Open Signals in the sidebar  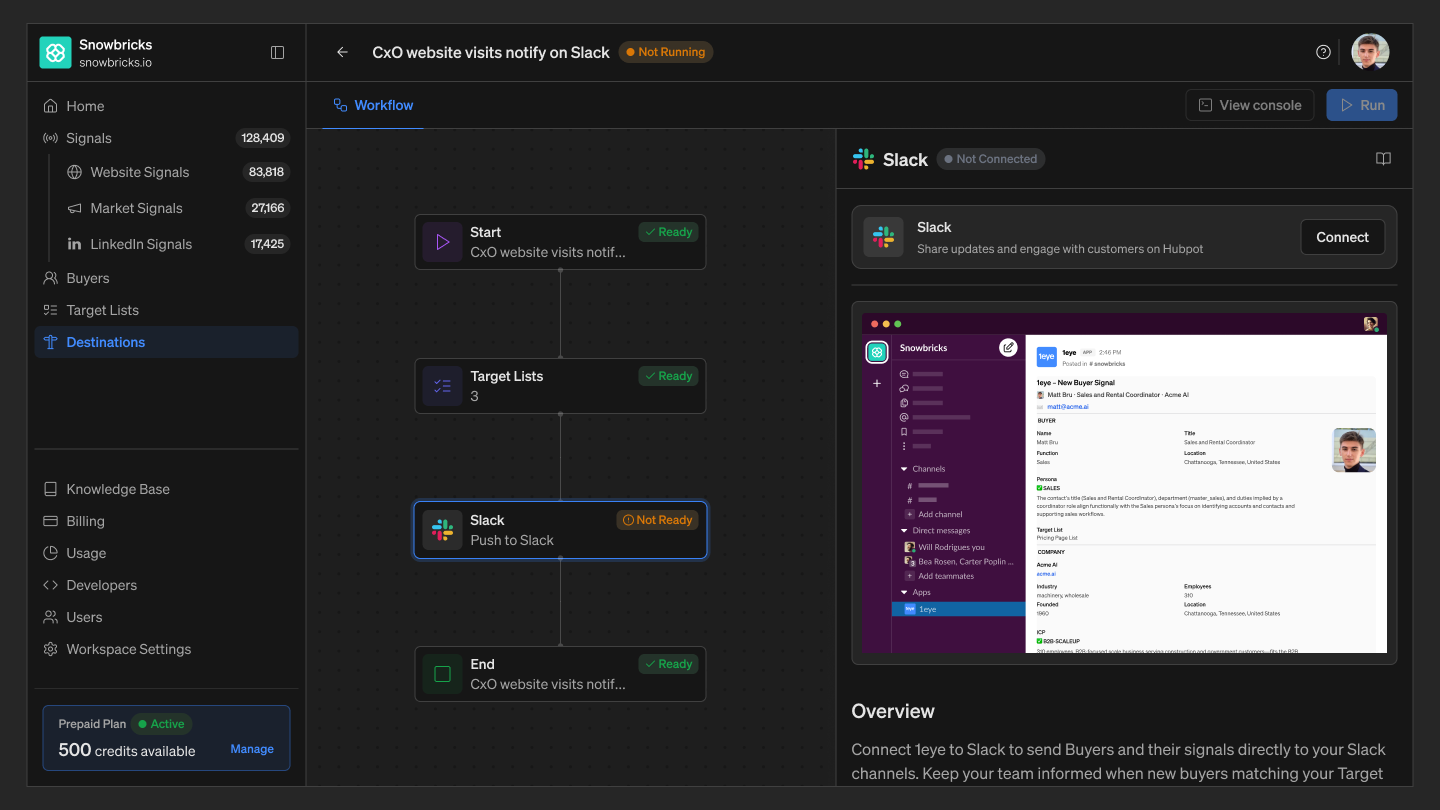(166, 138)
